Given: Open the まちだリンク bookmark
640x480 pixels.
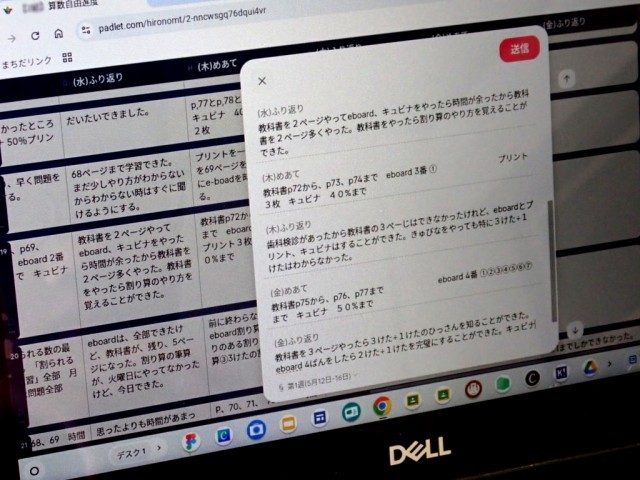Looking at the screenshot, I should tap(27, 62).
